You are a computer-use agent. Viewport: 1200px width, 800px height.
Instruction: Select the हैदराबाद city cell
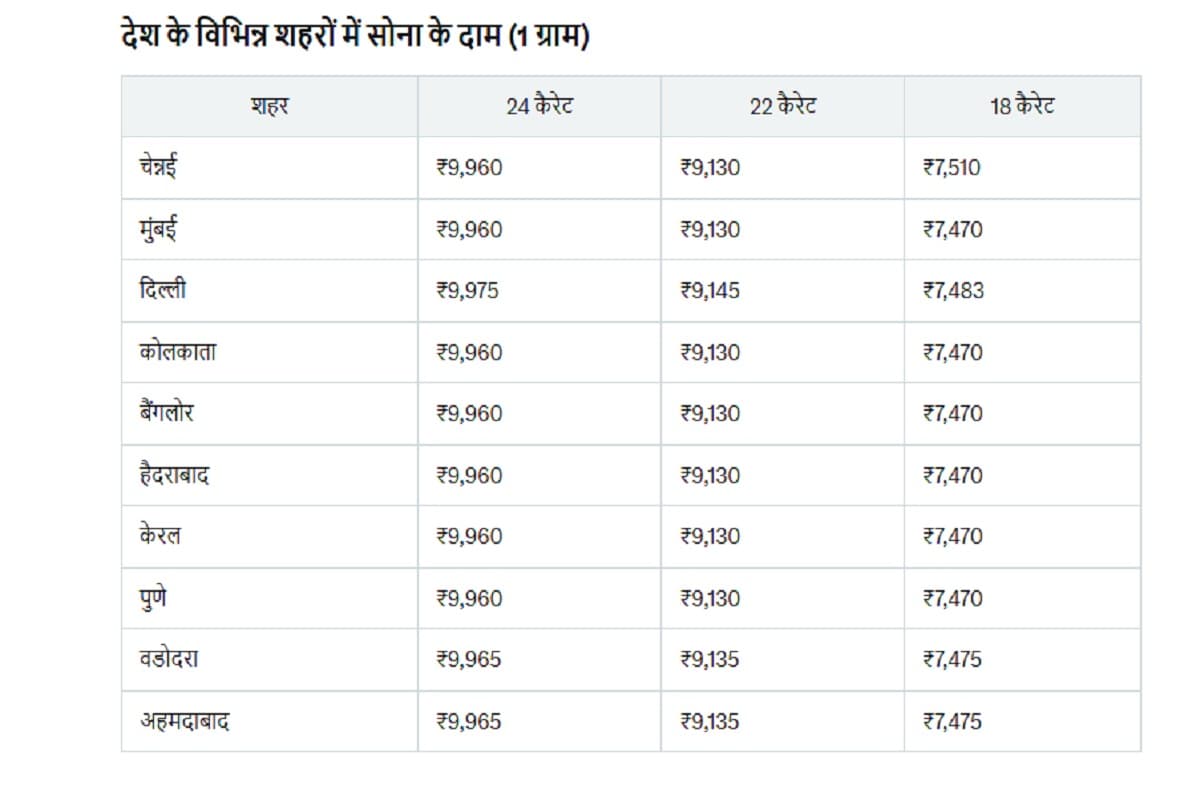[175, 475]
